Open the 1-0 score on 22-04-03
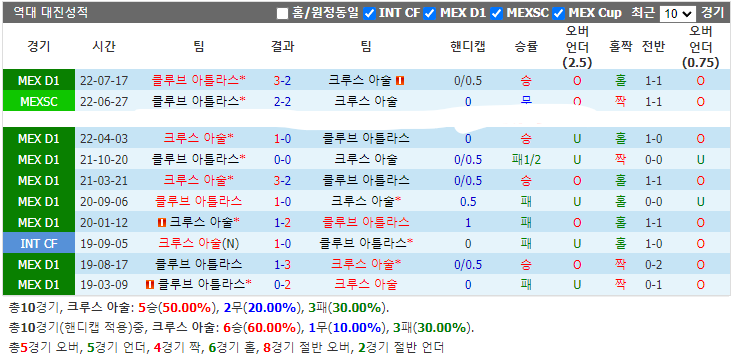This screenshot has height=364, width=734. point(282,138)
